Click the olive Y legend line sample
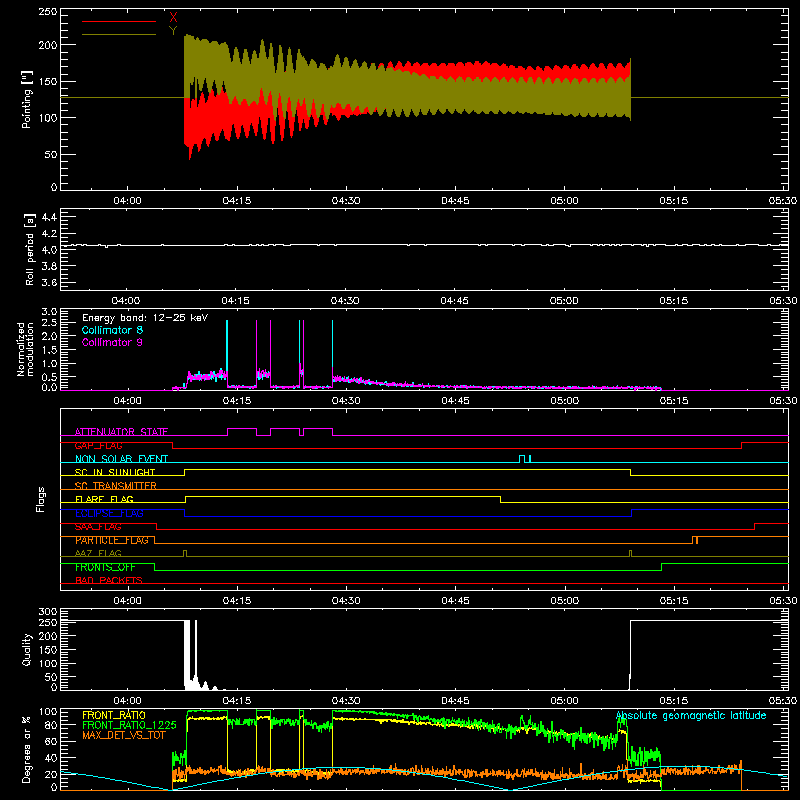800x800 pixels. [118, 35]
